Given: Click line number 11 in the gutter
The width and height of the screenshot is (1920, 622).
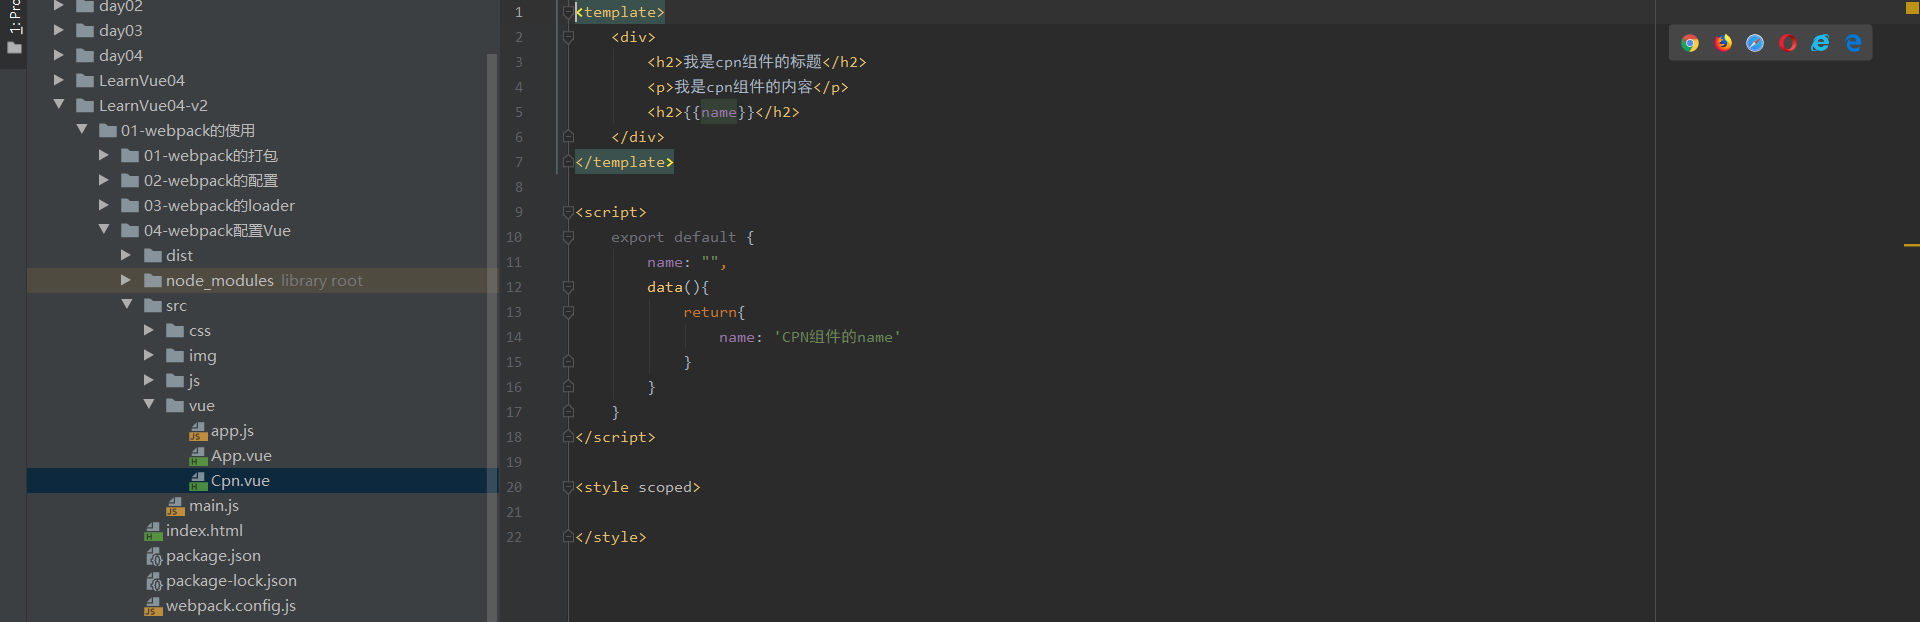Looking at the screenshot, I should (x=514, y=262).
